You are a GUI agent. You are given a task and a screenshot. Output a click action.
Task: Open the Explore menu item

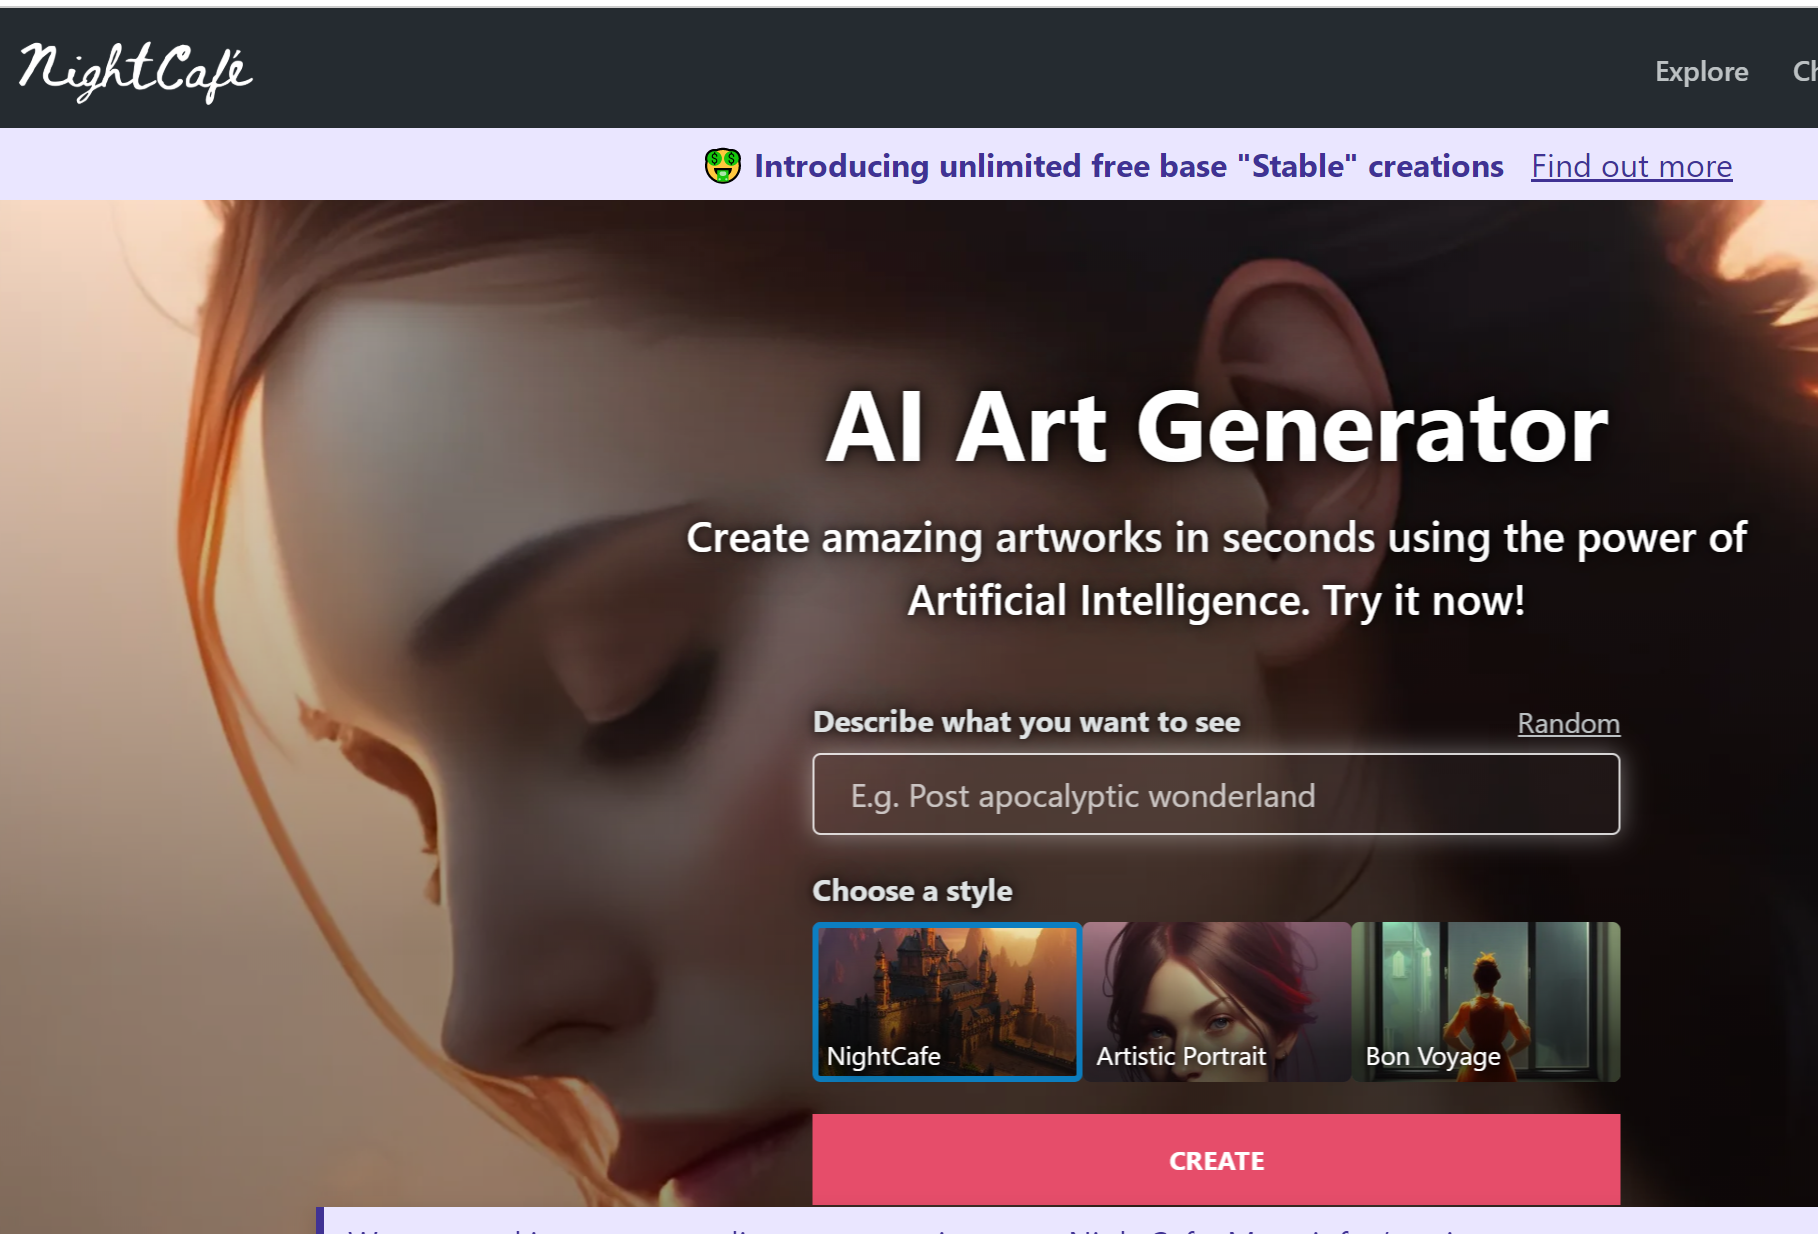tap(1701, 72)
